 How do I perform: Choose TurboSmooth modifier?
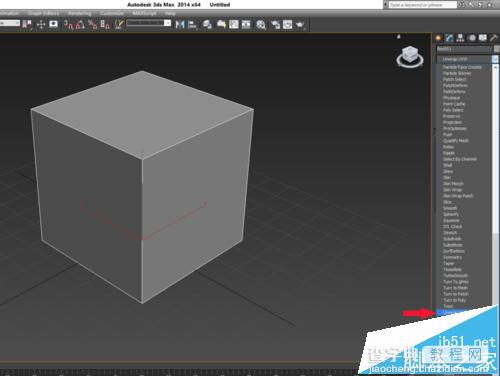pos(455,276)
